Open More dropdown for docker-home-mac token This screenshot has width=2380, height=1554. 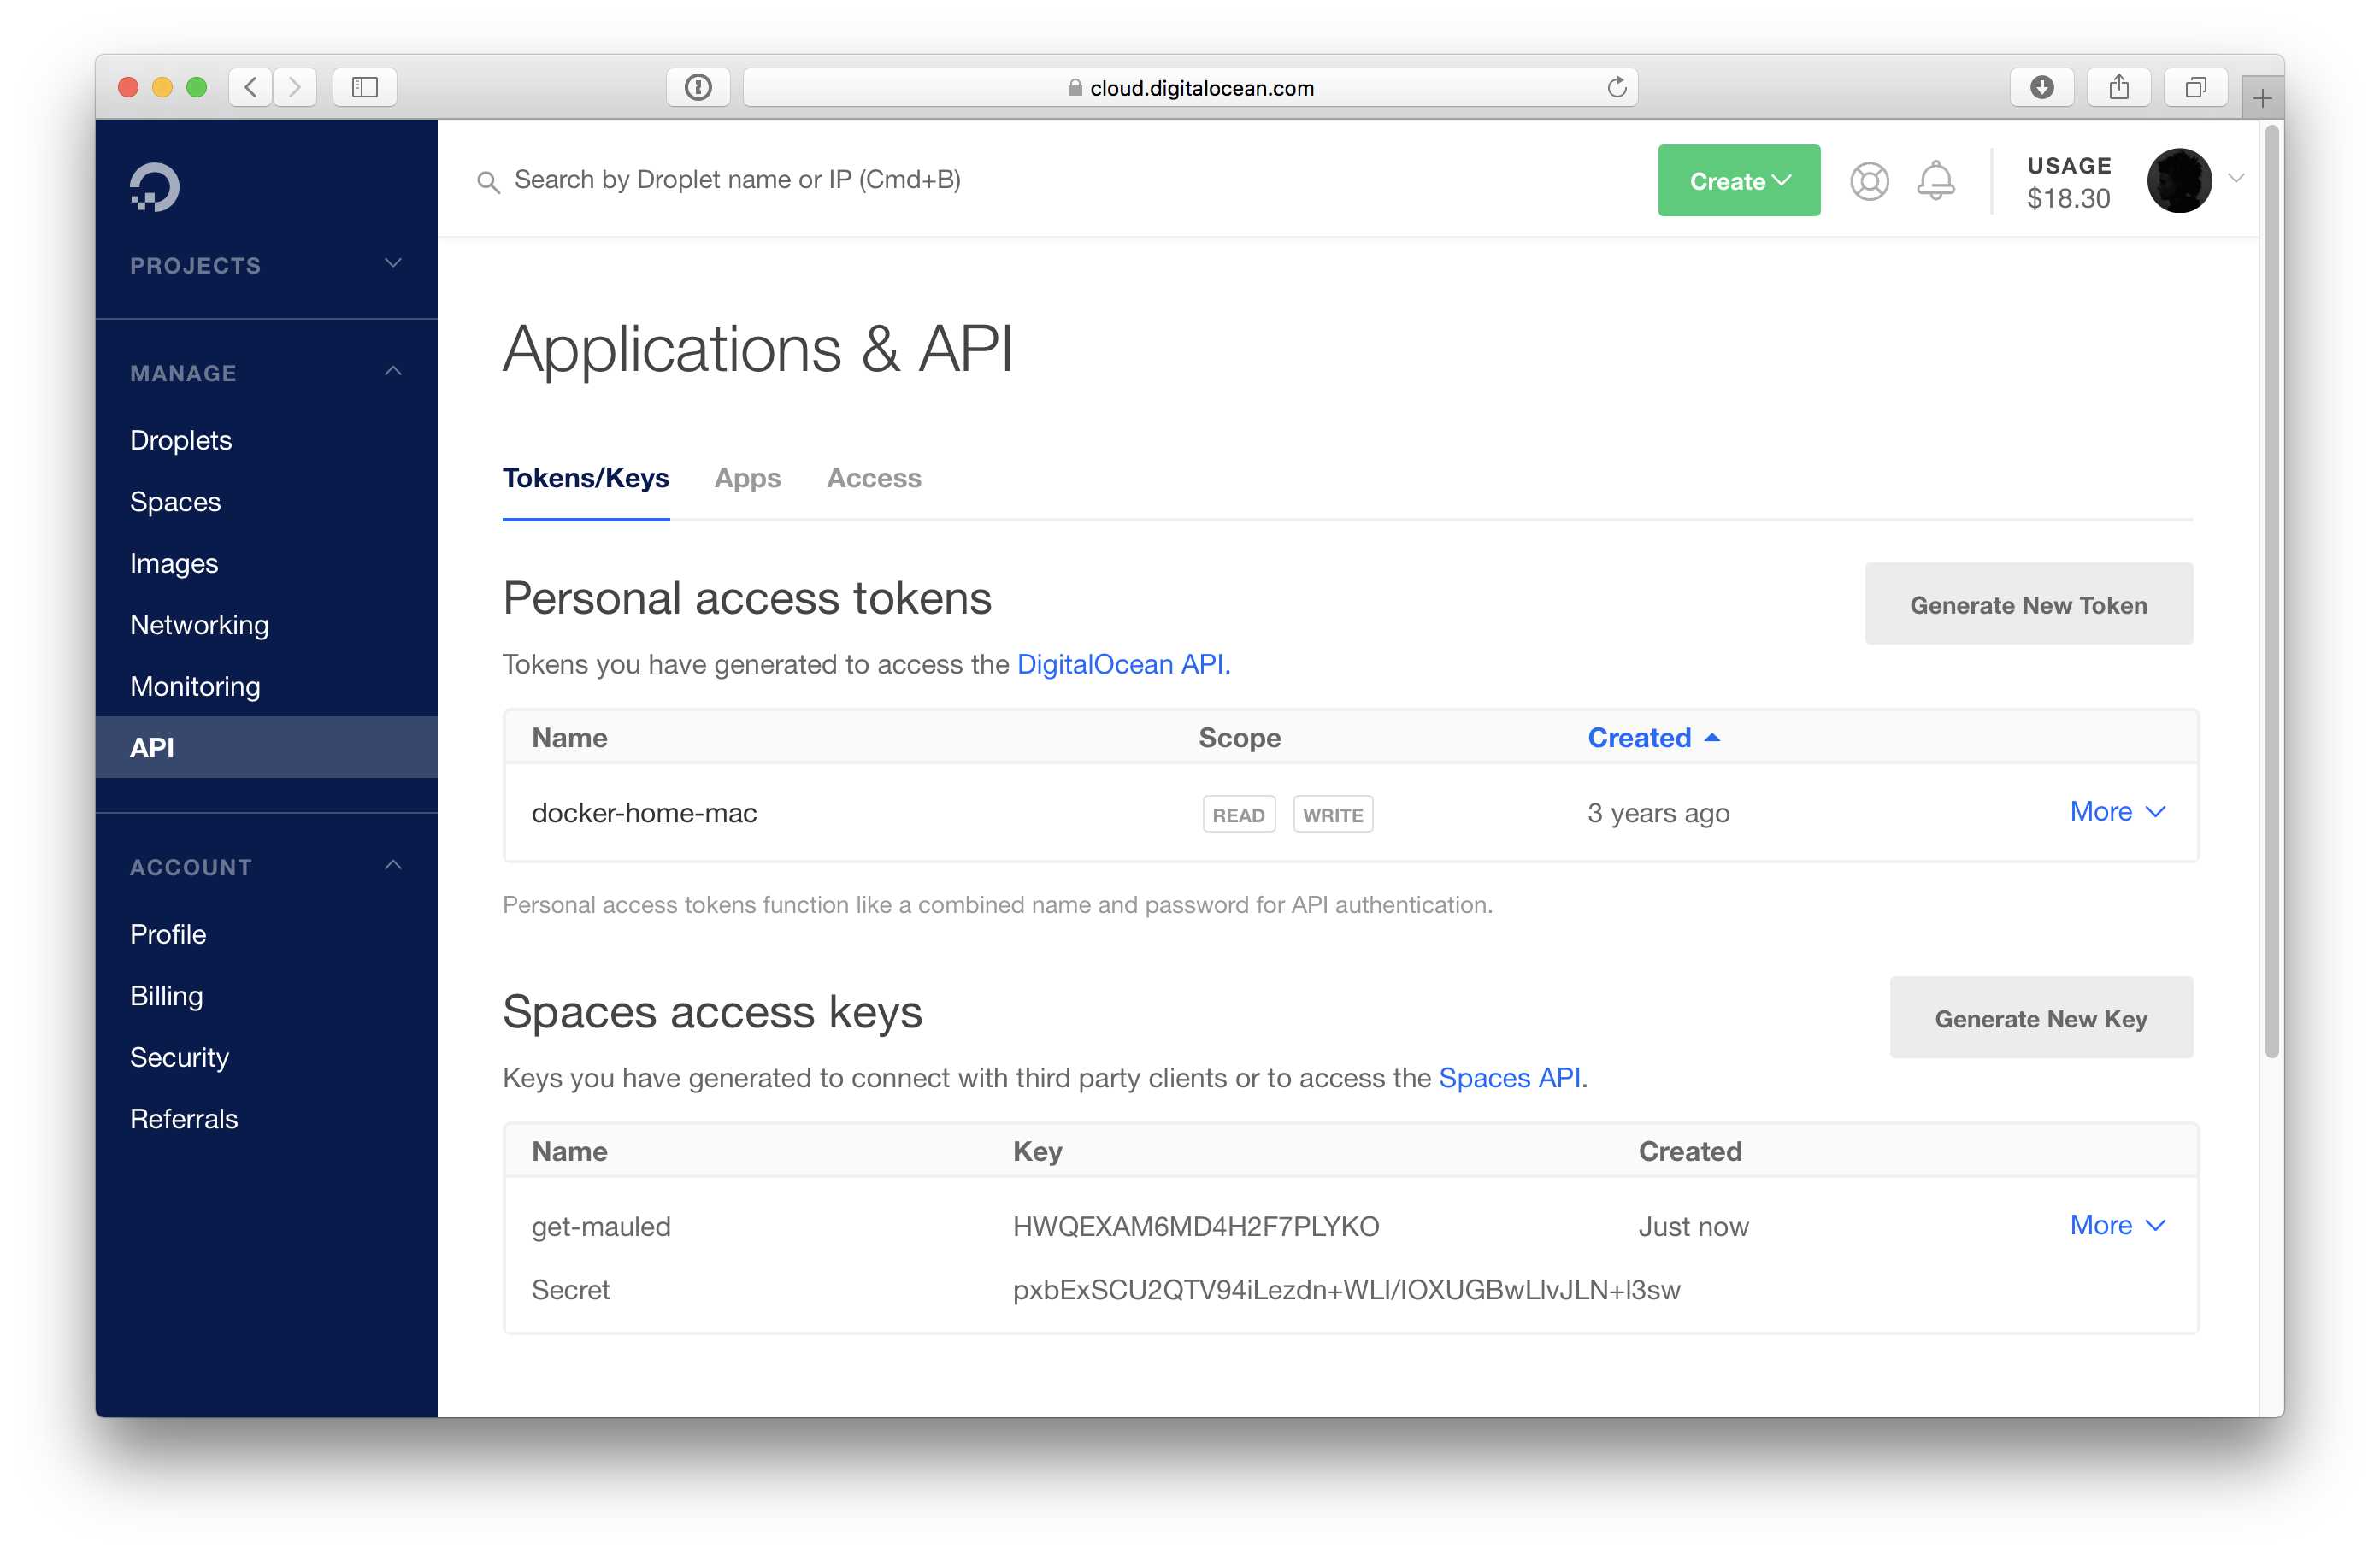pyautogui.click(x=2116, y=812)
